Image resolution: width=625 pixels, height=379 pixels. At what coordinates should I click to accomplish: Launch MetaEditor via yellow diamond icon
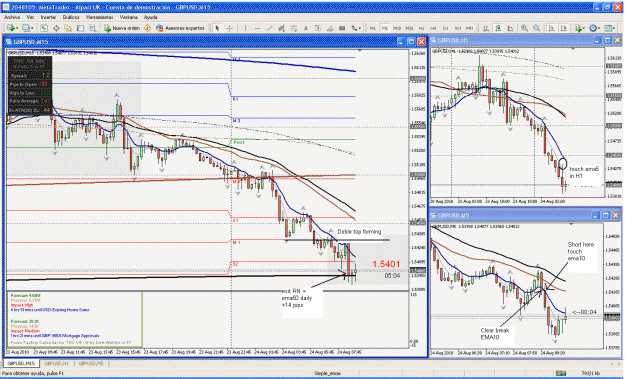[147, 28]
